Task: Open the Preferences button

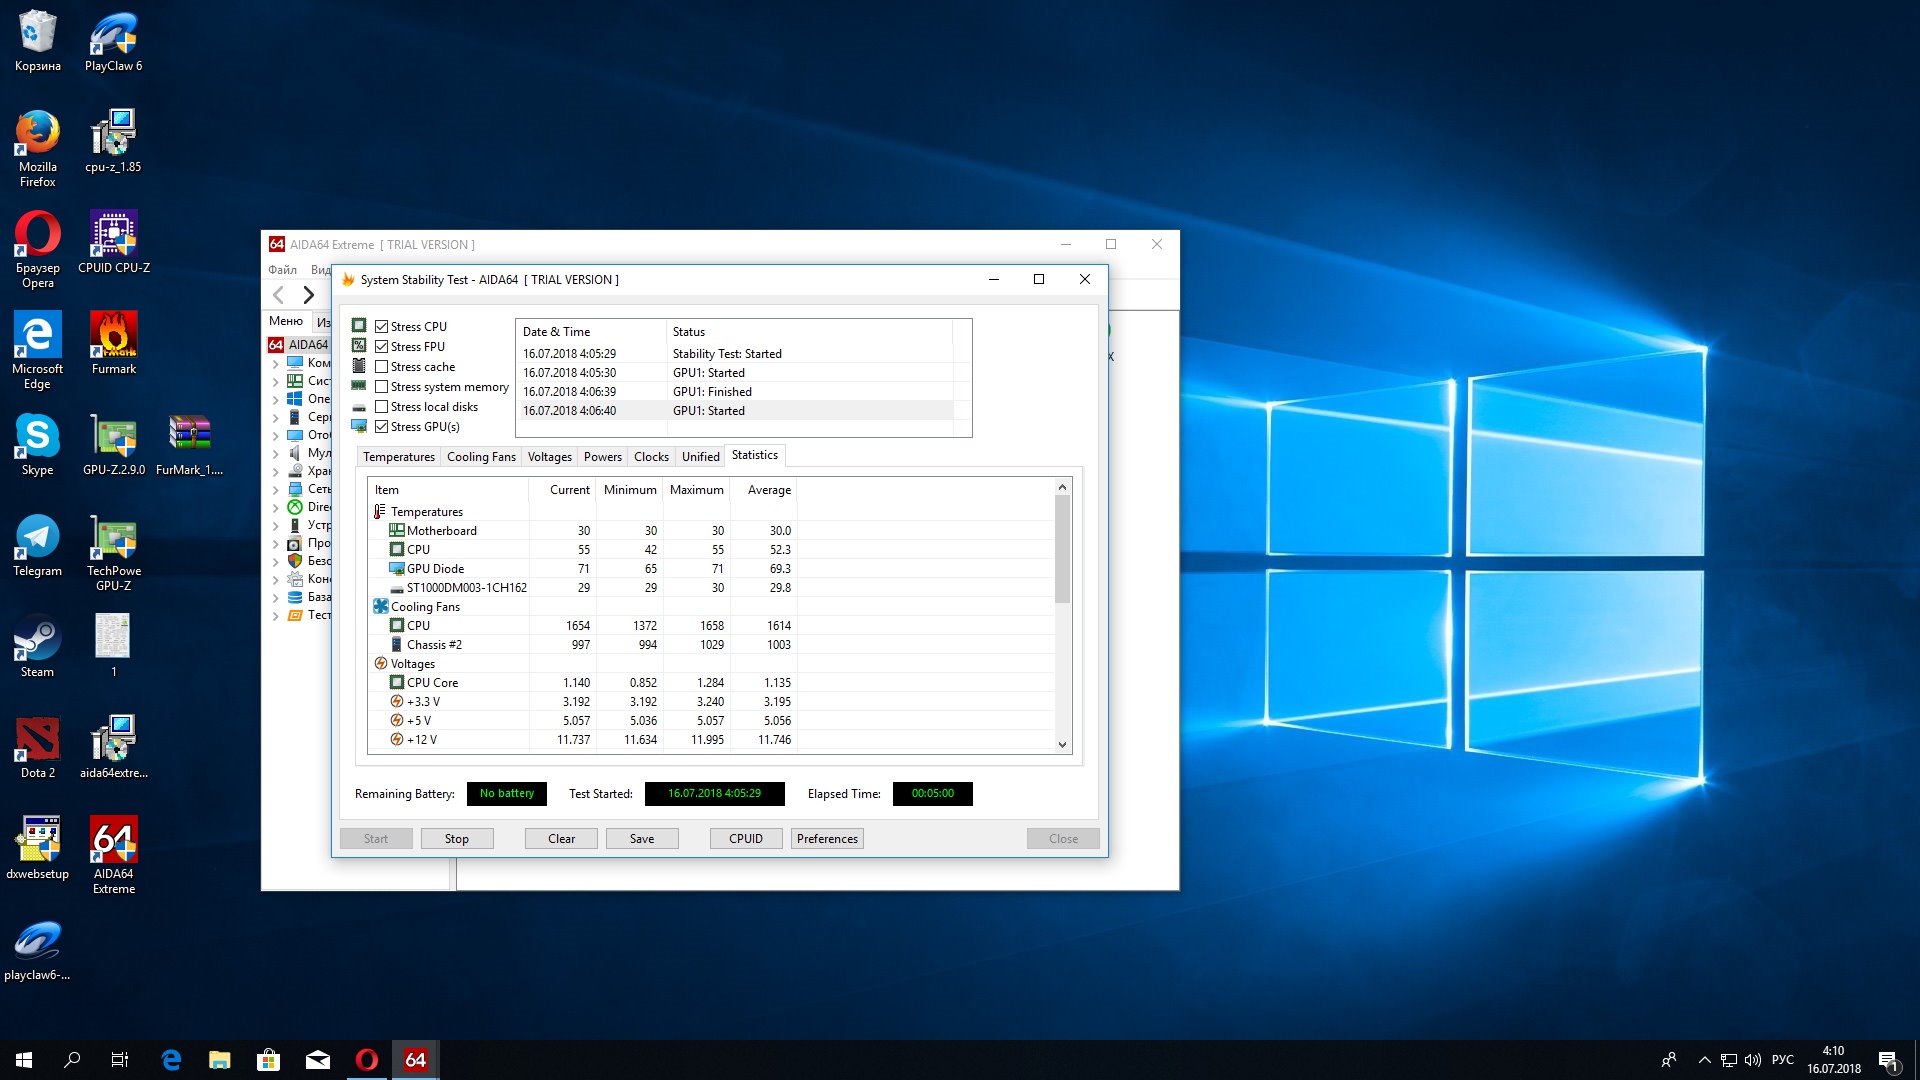Action: (827, 839)
